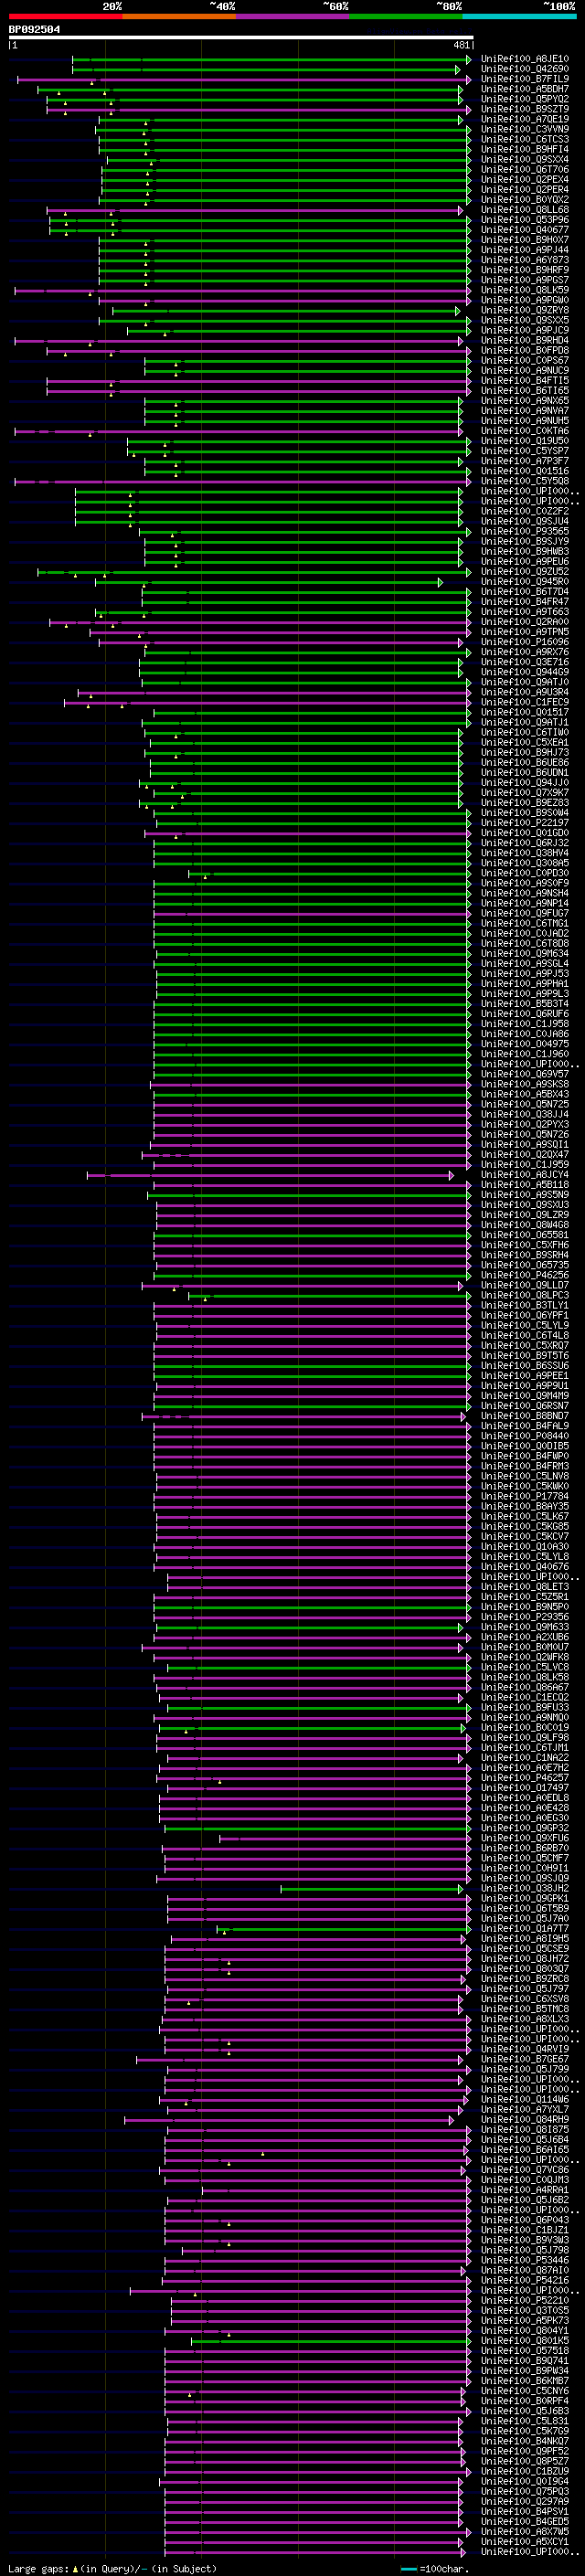Select label UniRef100_Q5N725
This screenshot has width=585, height=2576.
524,1105
